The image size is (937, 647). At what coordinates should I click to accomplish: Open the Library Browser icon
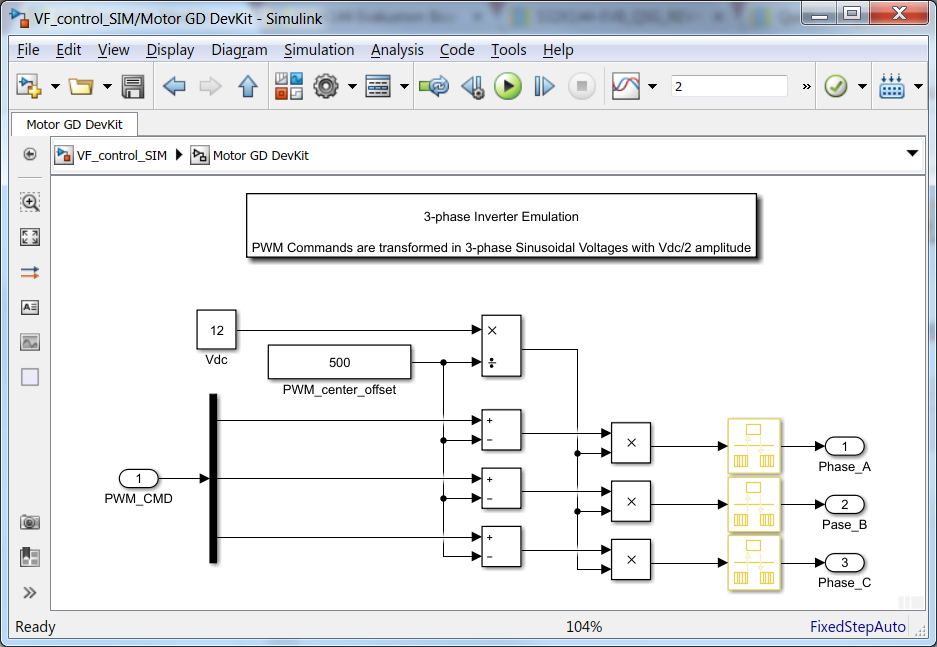click(x=289, y=86)
